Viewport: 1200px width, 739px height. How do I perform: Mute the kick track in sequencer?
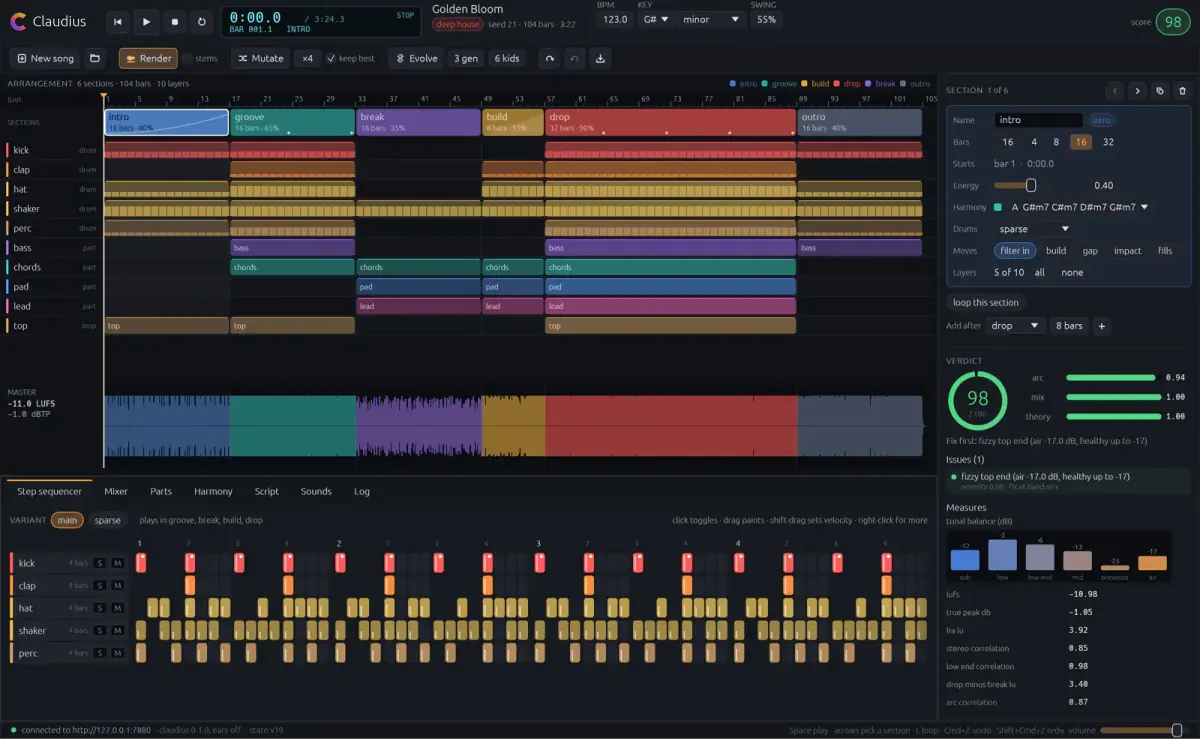(117, 563)
